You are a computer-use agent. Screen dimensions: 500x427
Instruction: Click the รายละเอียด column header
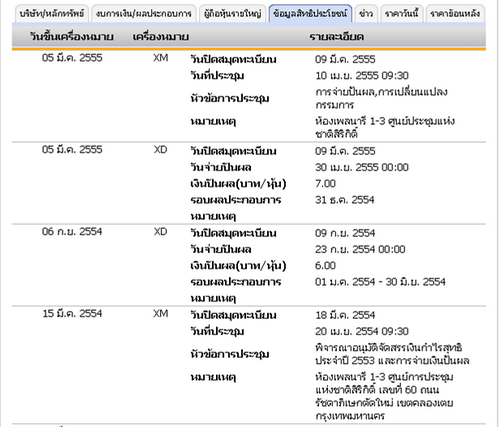(x=336, y=36)
